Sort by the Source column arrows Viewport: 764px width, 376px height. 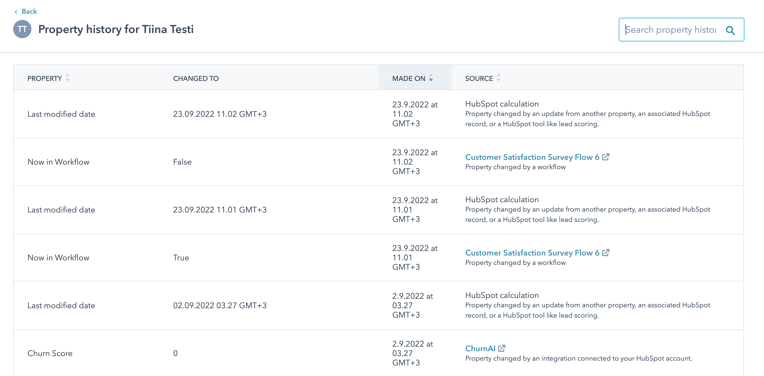(498, 78)
